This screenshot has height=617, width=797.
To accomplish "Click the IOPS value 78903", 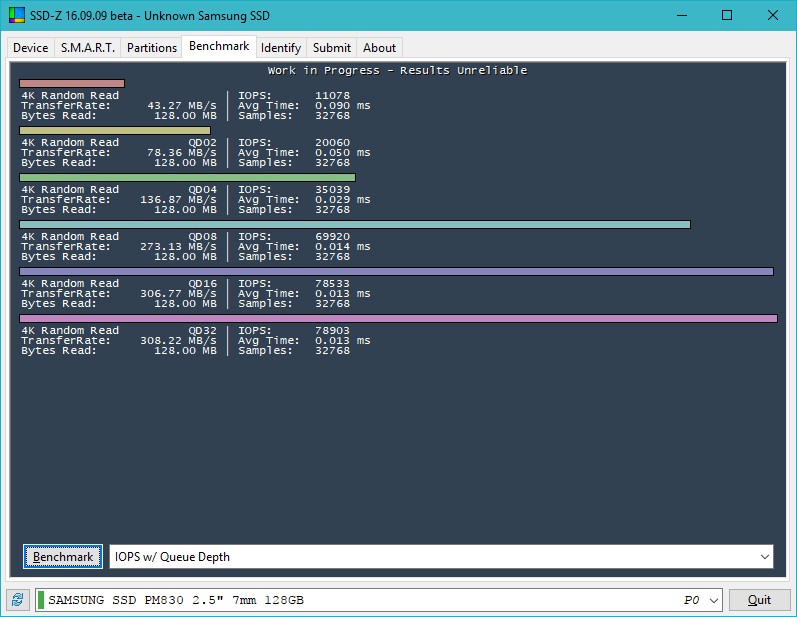I will click(332, 331).
